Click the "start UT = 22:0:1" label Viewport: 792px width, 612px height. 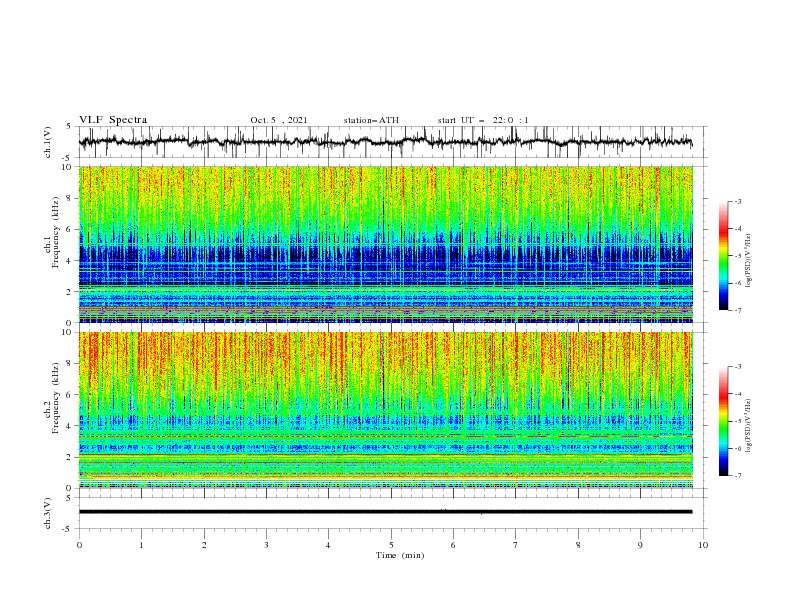click(483, 120)
